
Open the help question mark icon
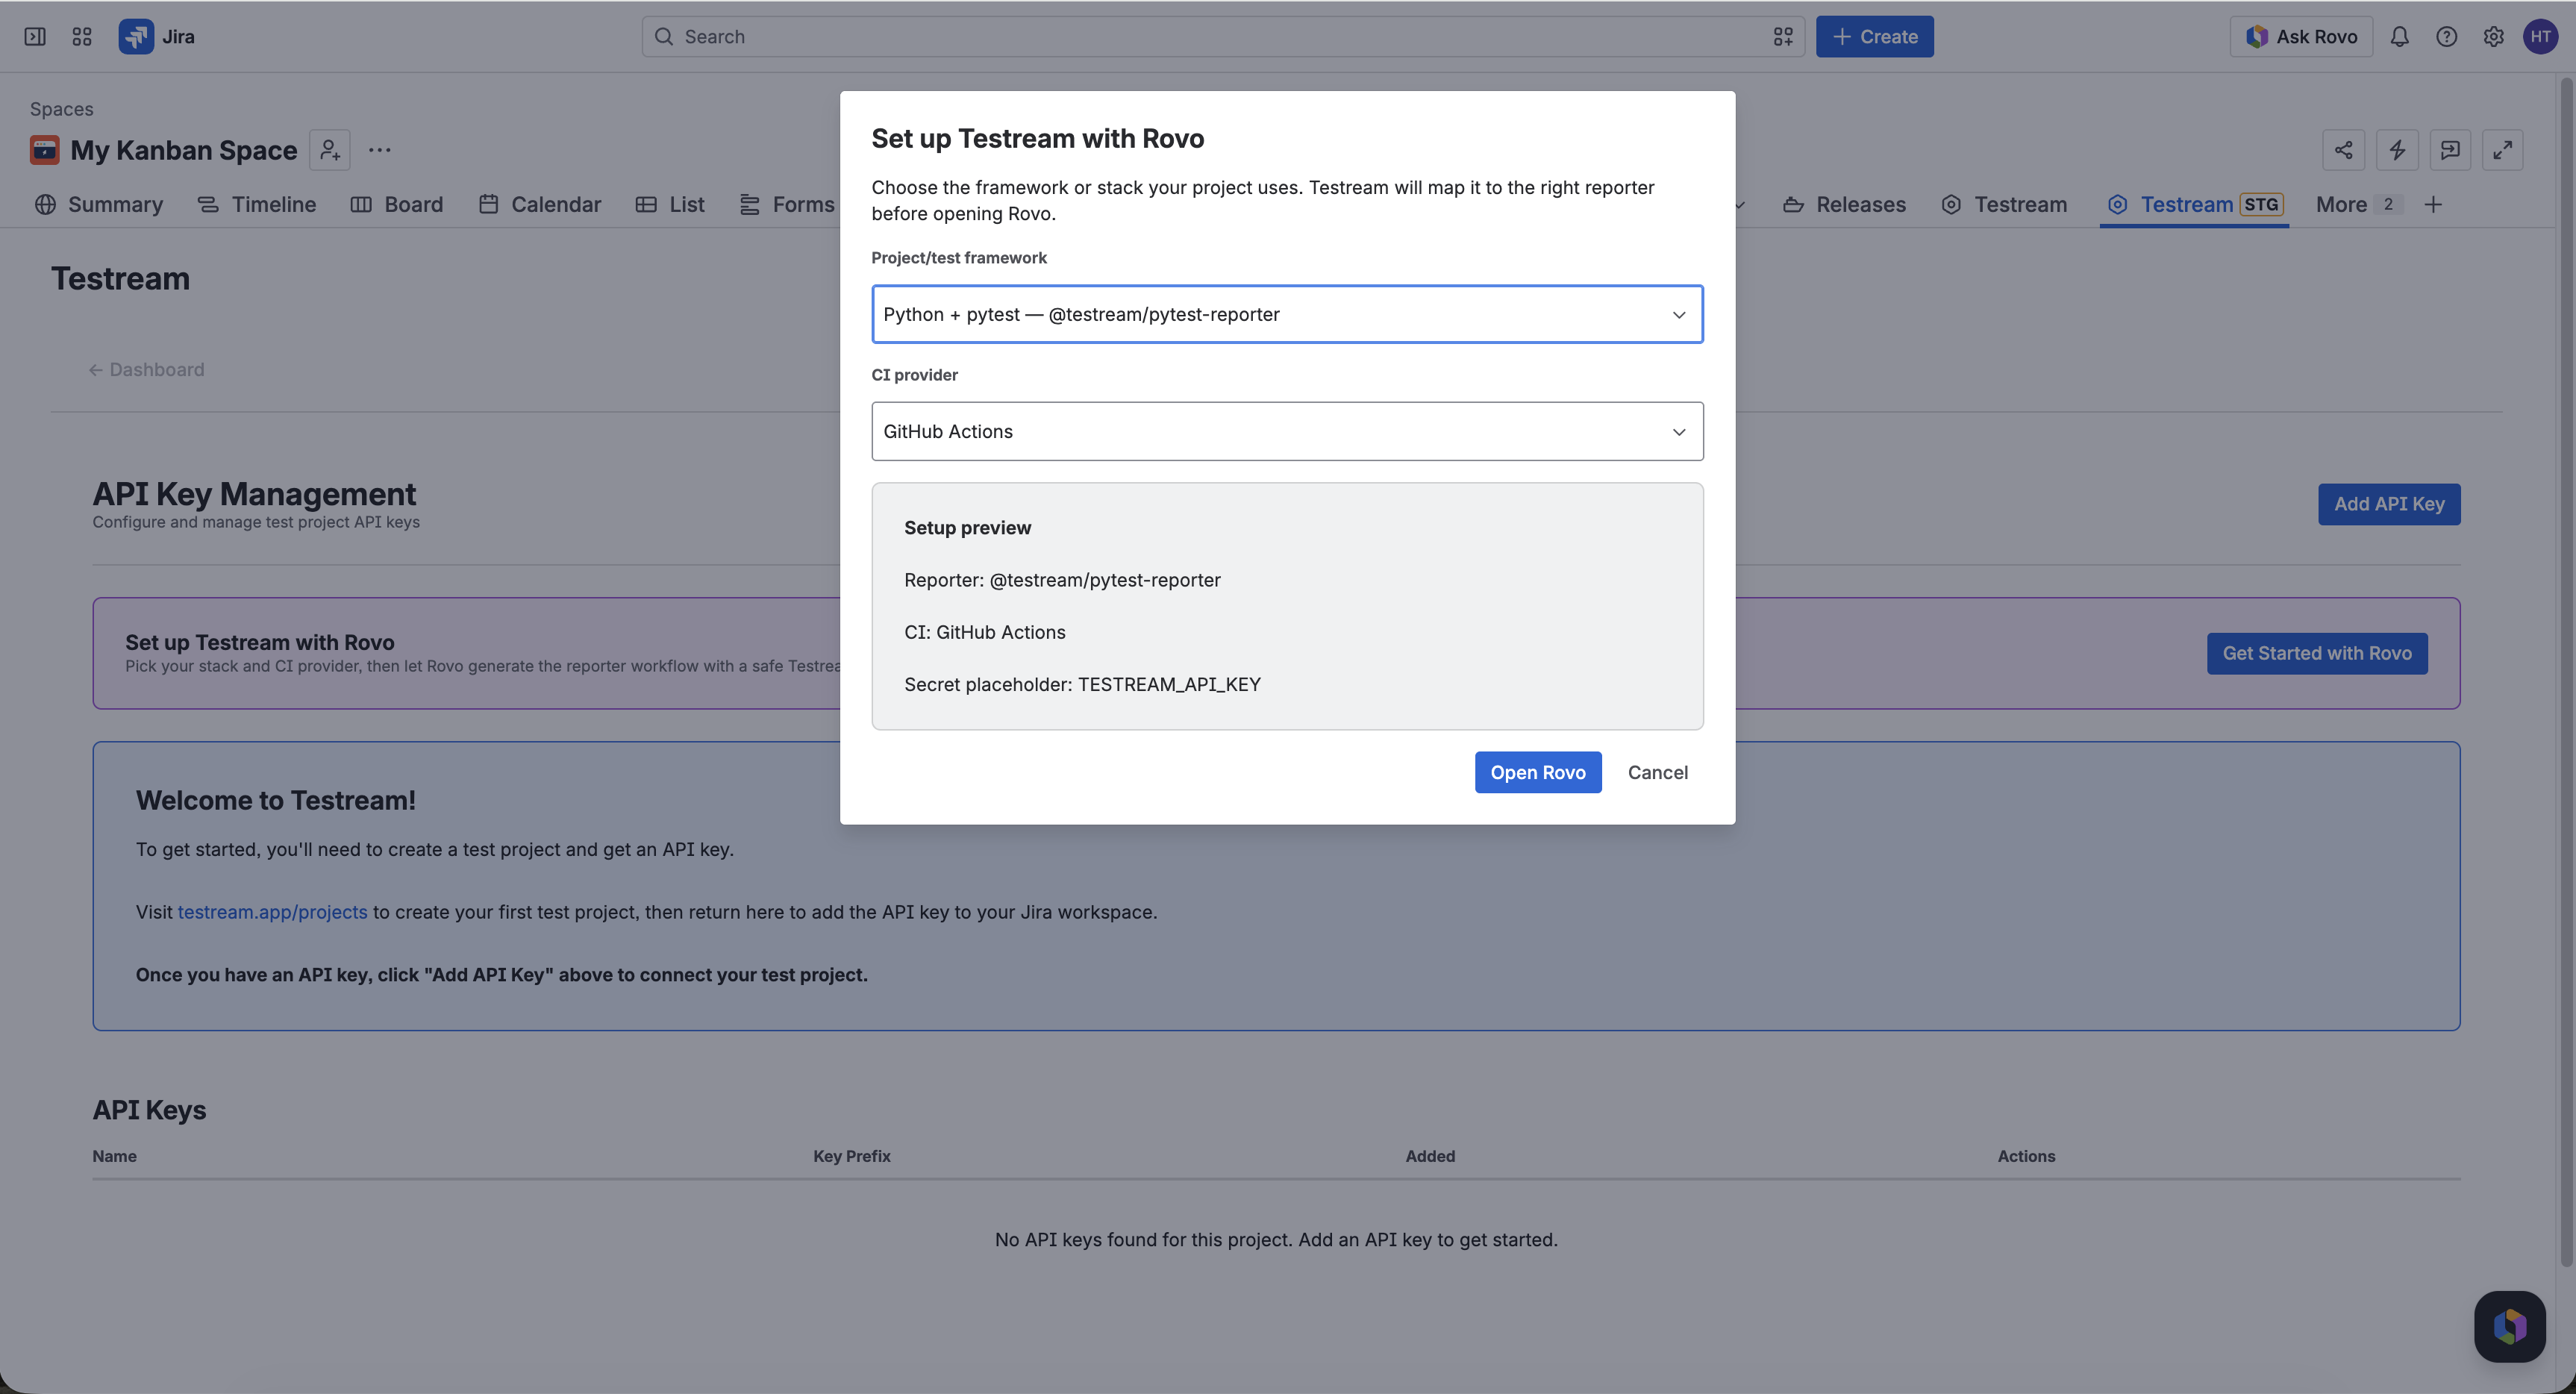click(2446, 37)
